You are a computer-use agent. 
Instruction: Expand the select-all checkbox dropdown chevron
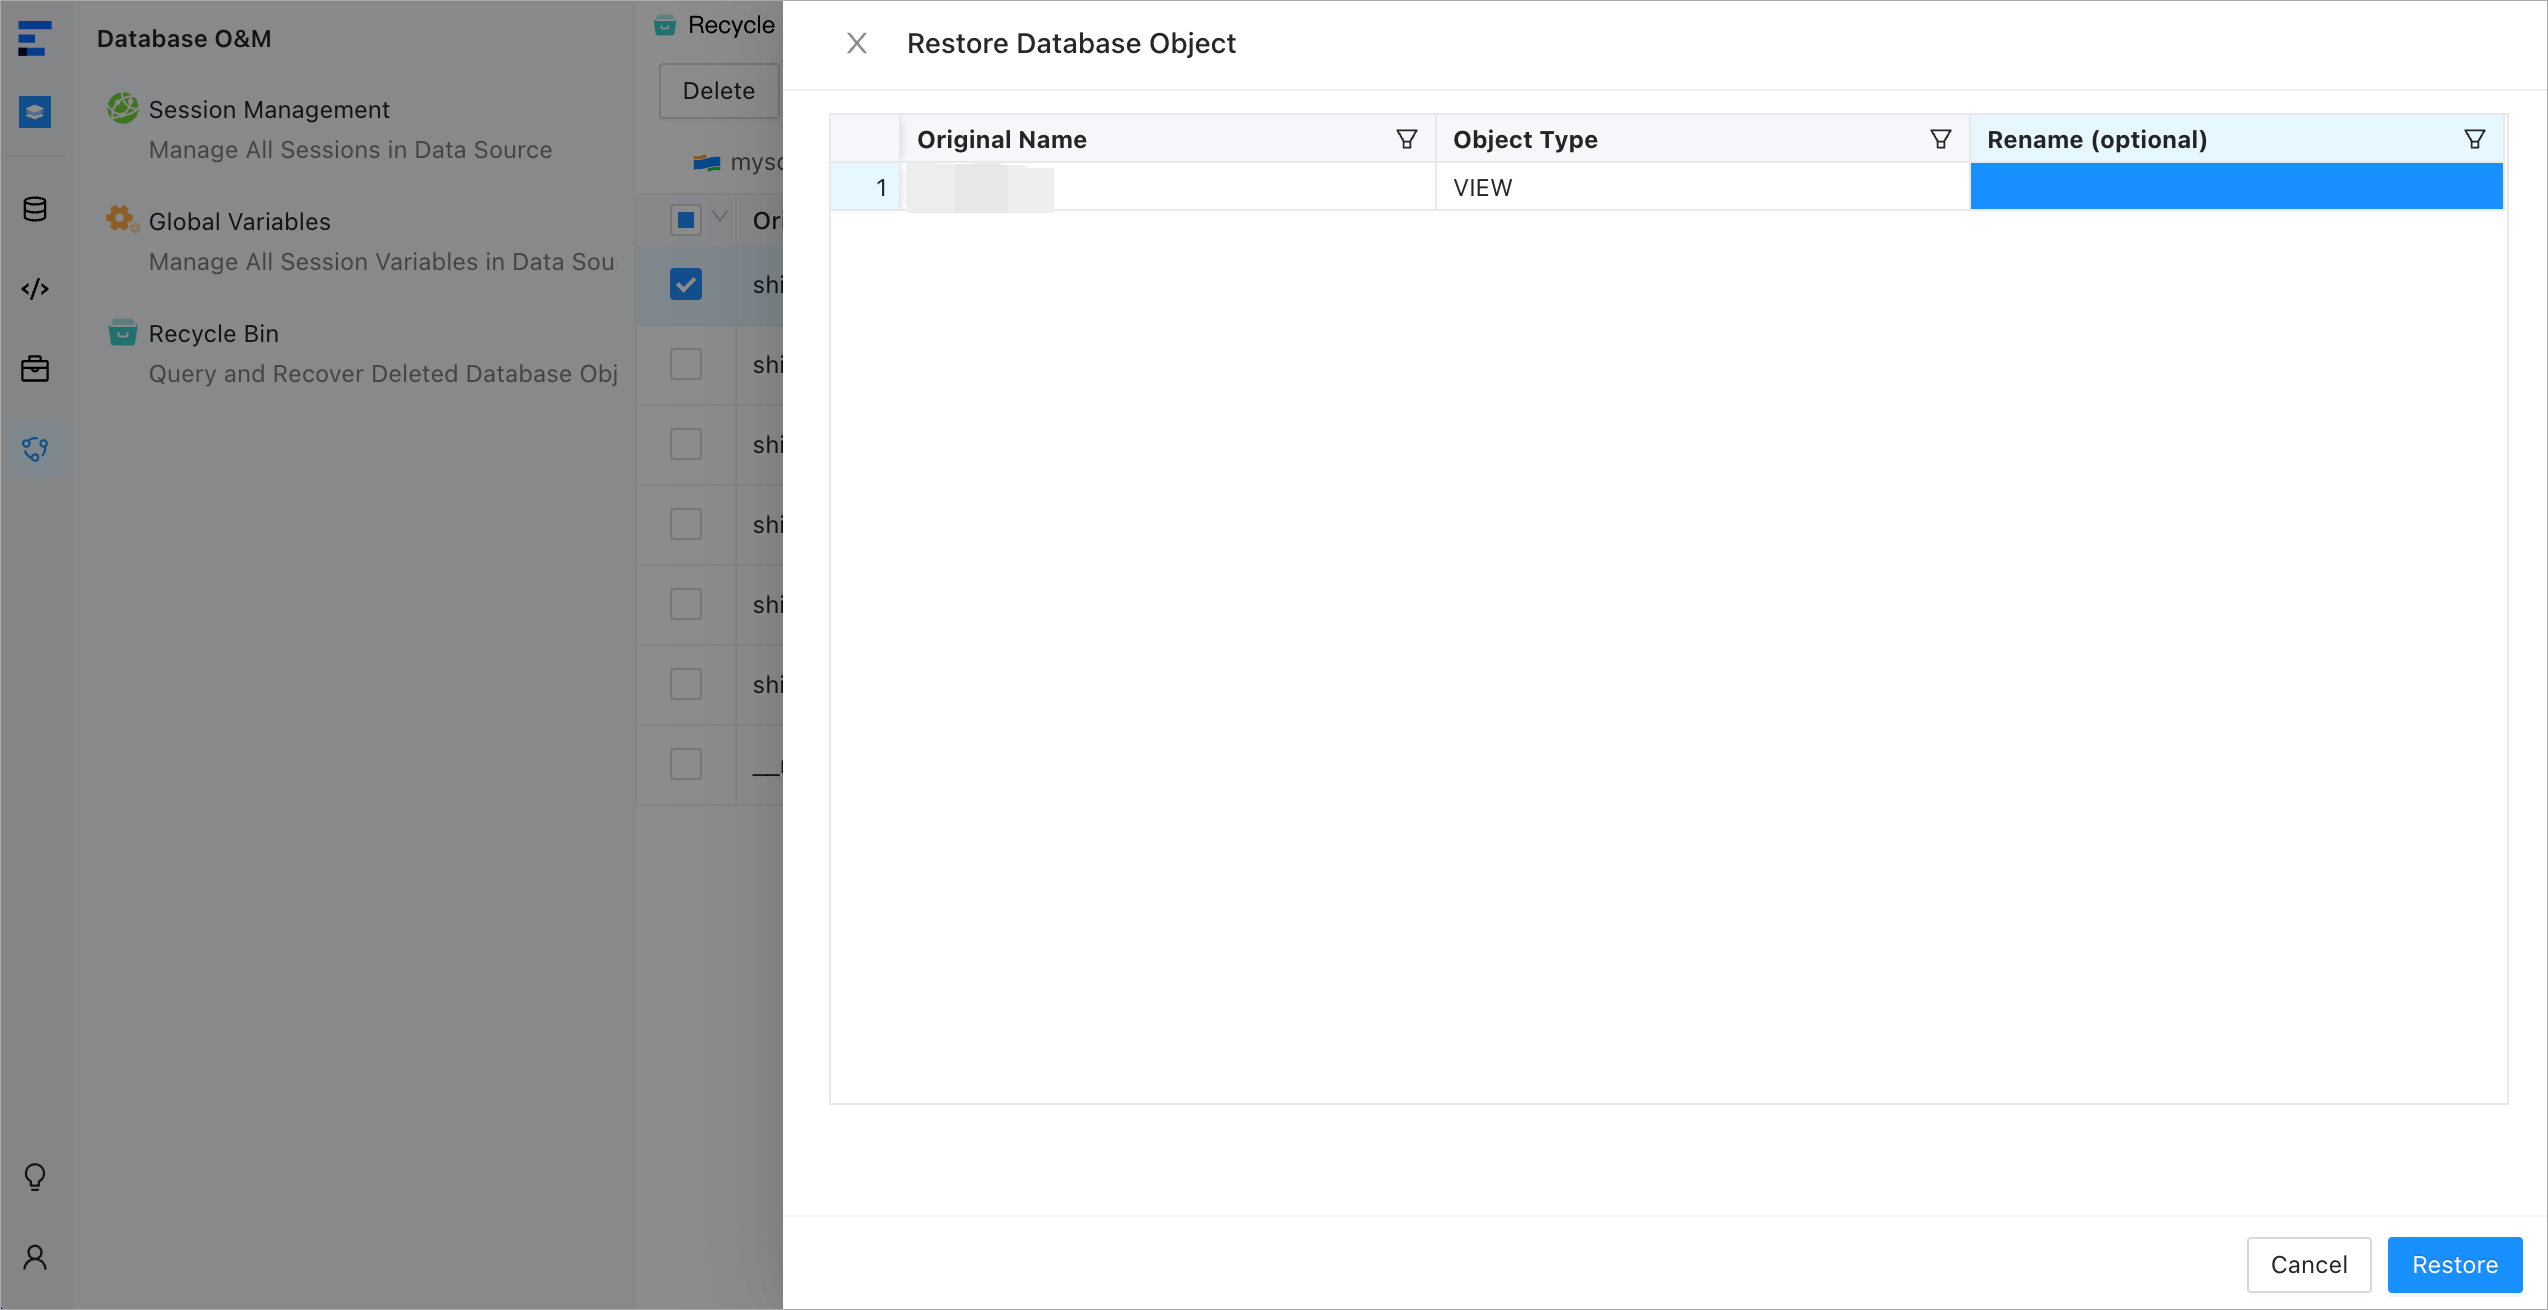point(720,217)
